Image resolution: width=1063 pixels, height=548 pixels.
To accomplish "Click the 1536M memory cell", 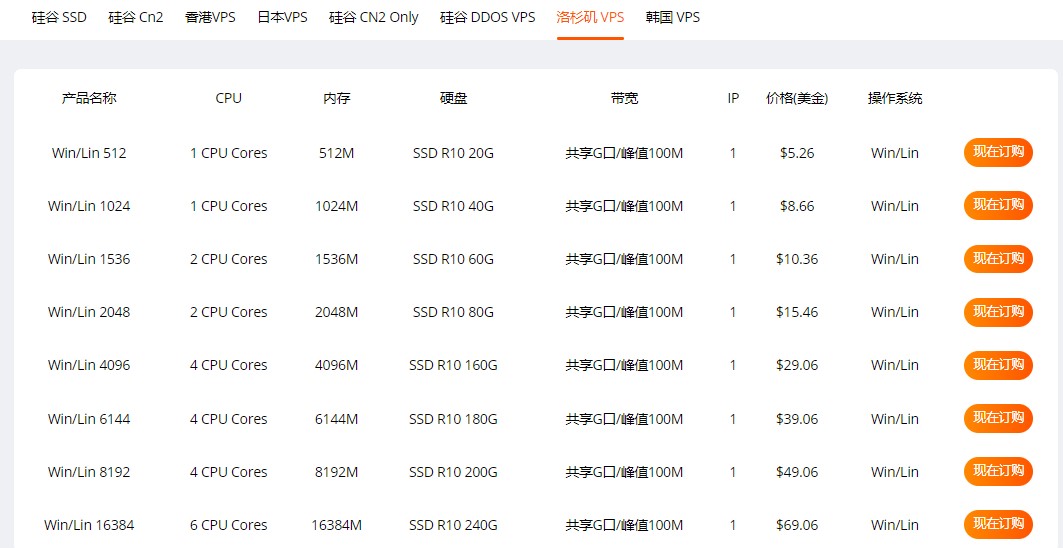I will tap(336, 259).
